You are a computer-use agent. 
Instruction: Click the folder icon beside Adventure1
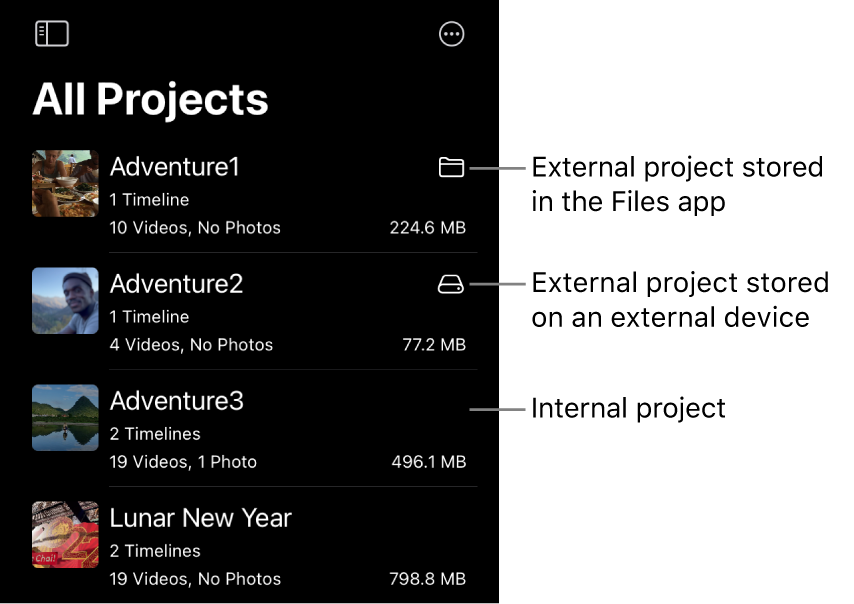tap(451, 167)
